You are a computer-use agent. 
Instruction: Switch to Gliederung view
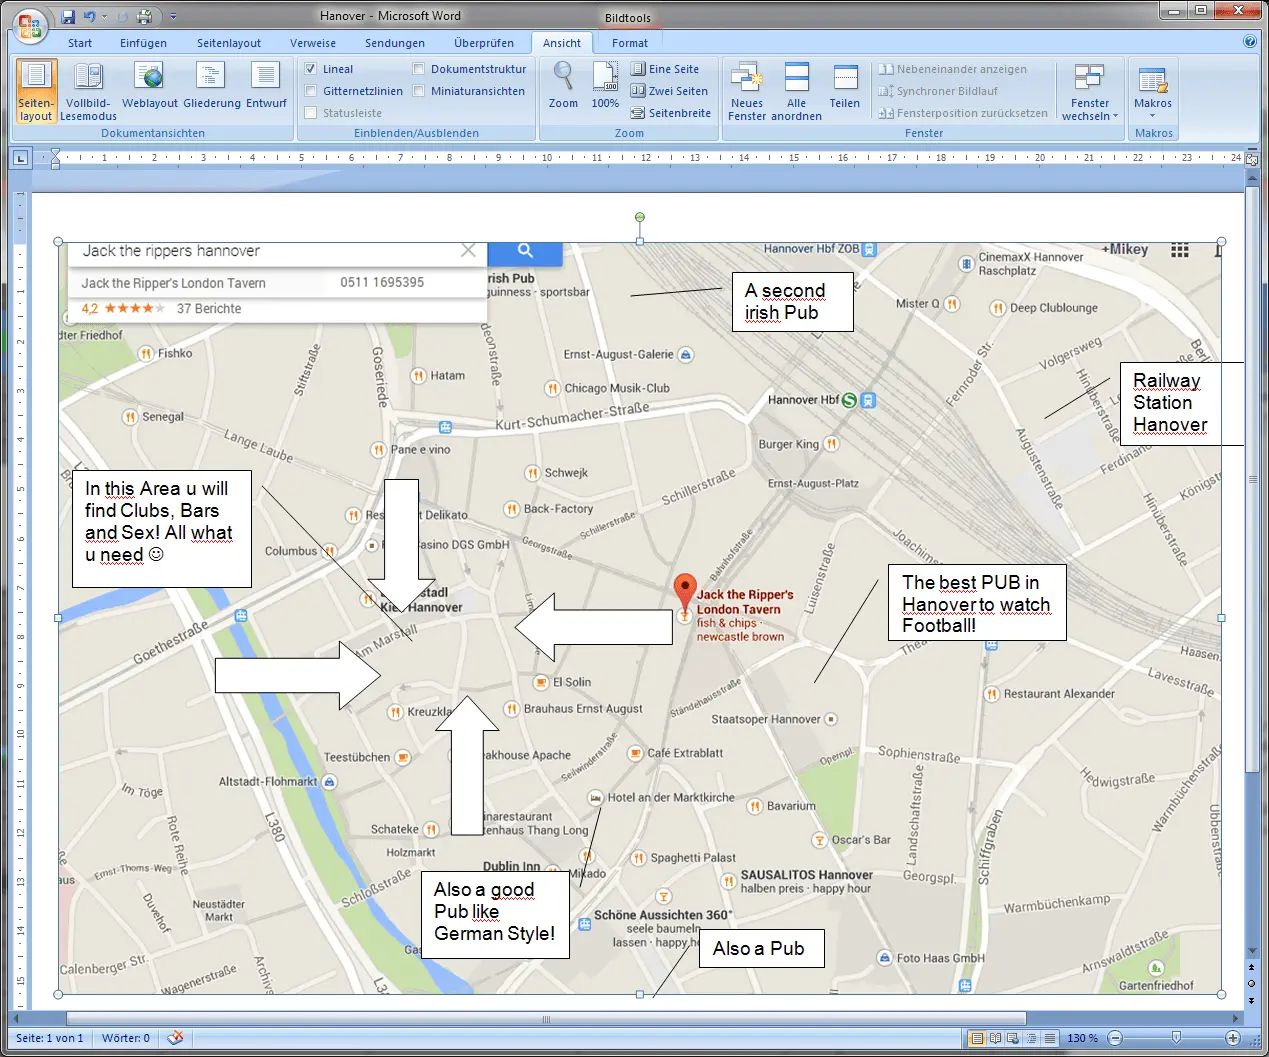(x=212, y=85)
